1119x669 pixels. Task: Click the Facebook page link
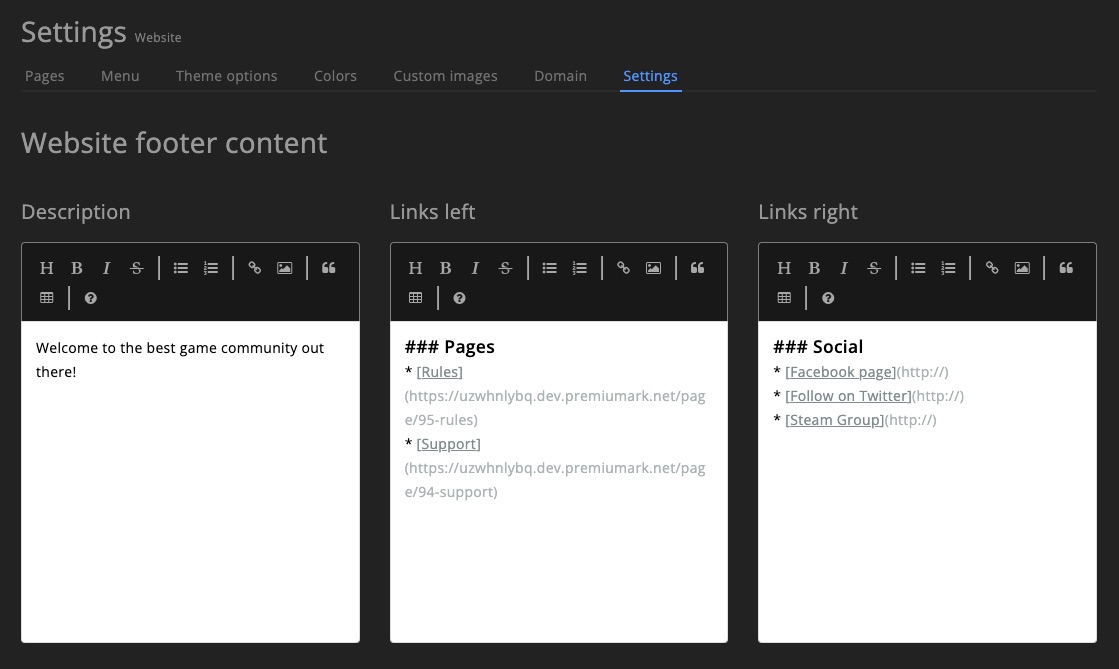838,371
